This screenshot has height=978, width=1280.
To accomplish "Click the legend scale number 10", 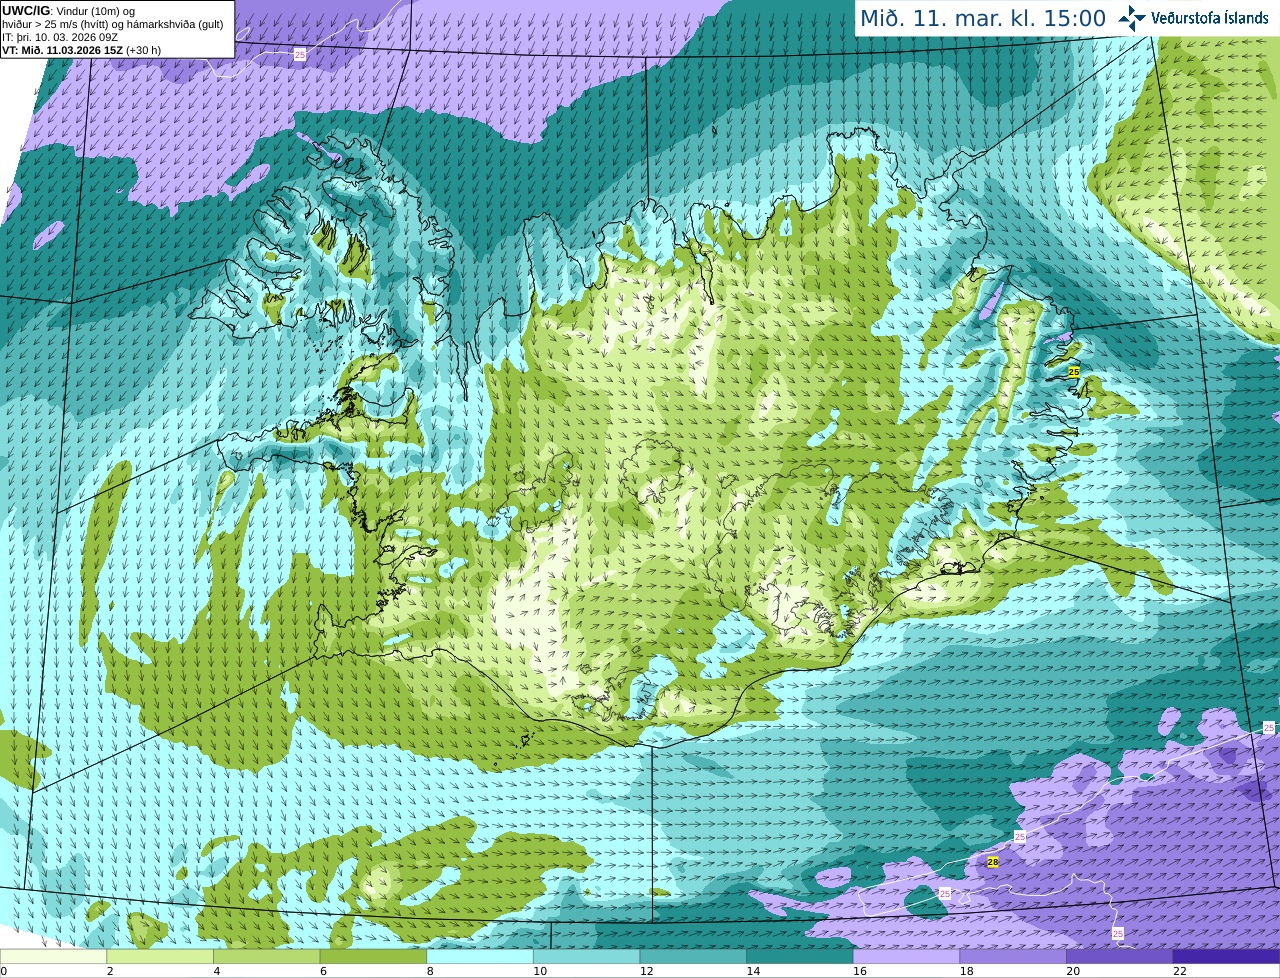I will [540, 970].
